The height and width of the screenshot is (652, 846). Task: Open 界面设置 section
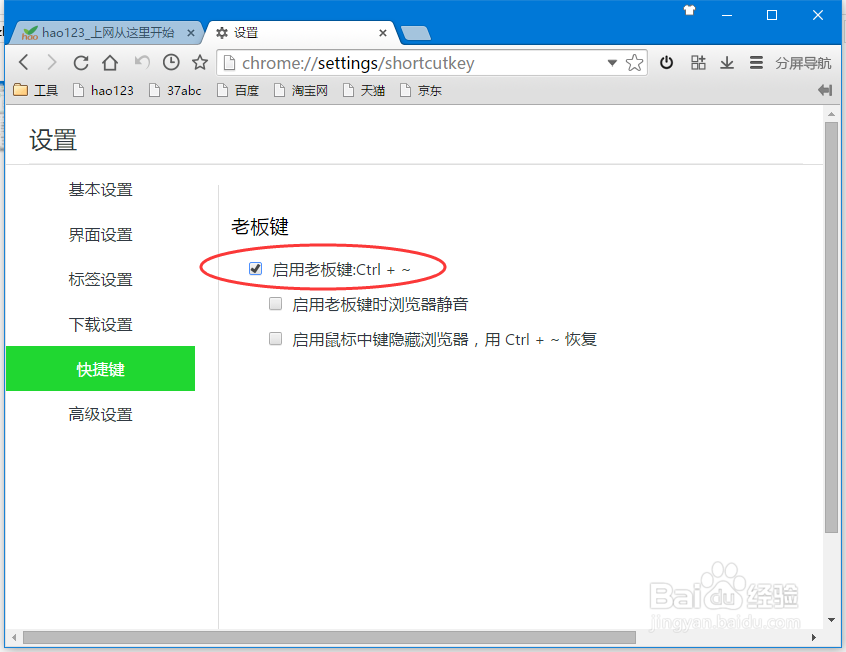pos(100,235)
